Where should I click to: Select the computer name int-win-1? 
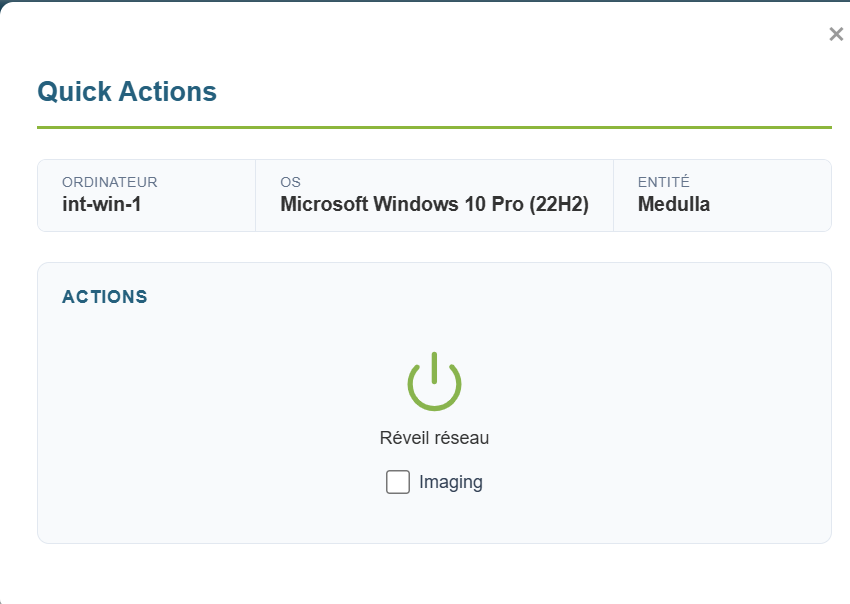click(103, 205)
